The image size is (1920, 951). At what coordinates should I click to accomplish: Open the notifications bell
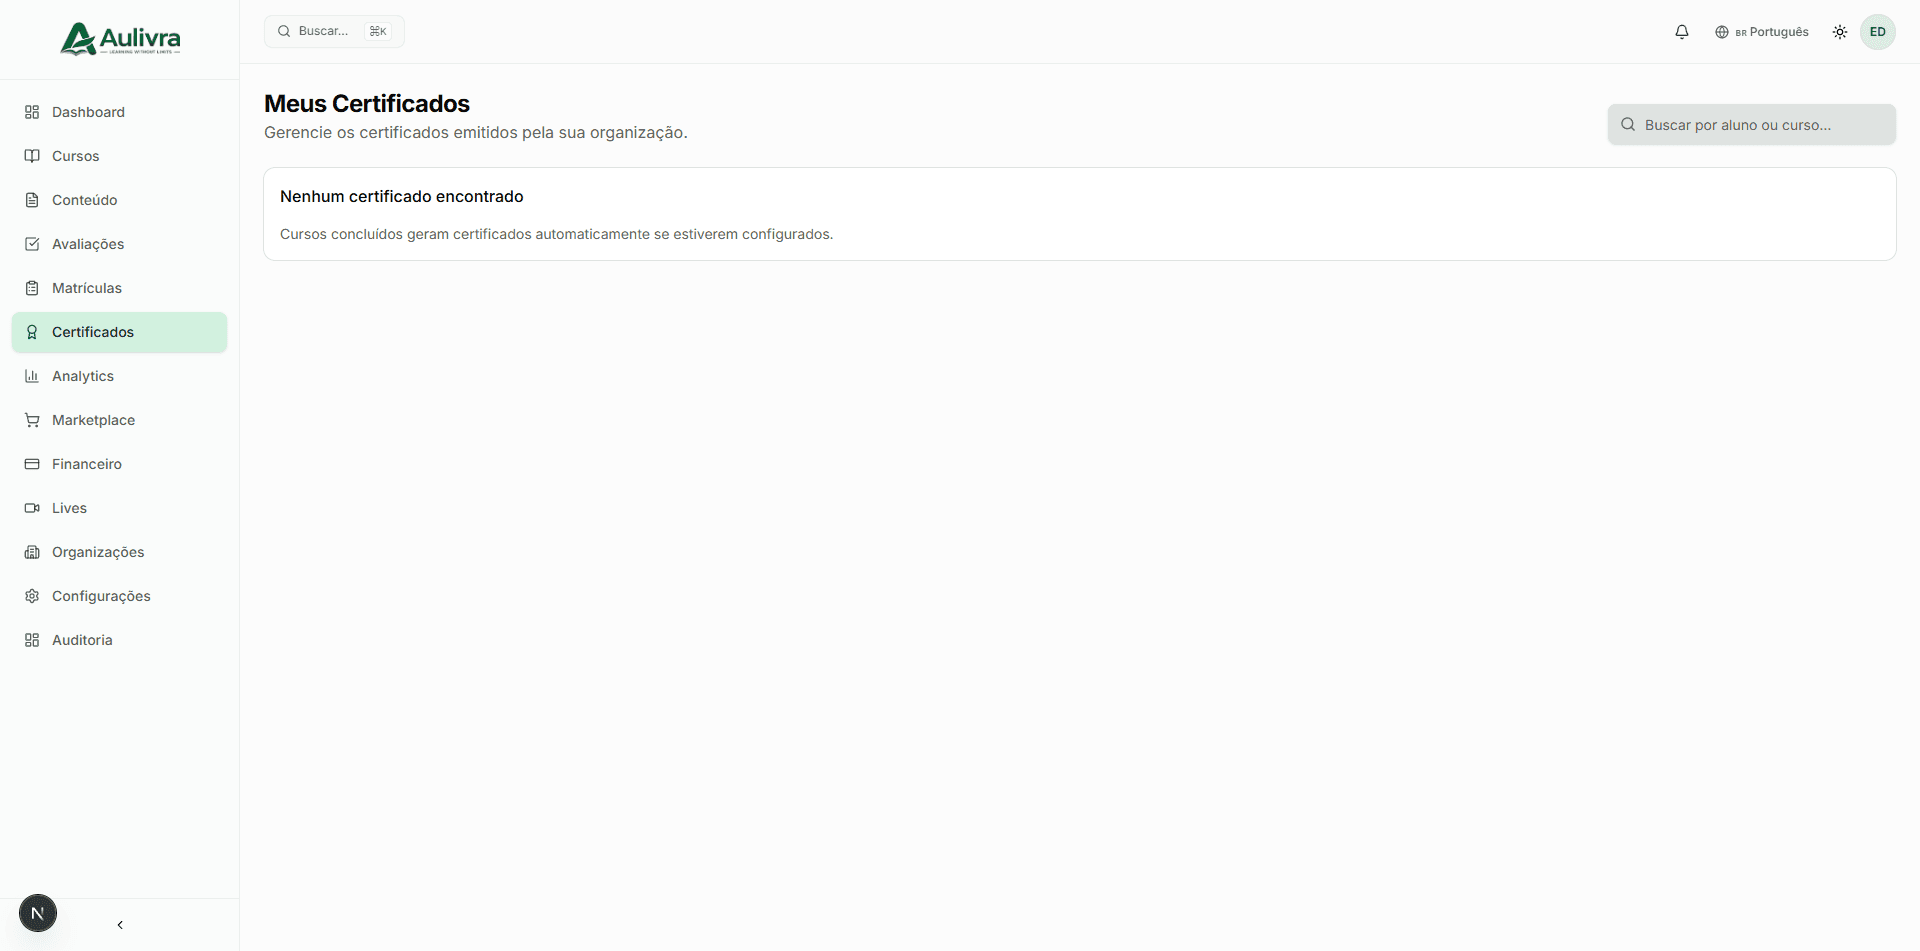pos(1682,32)
